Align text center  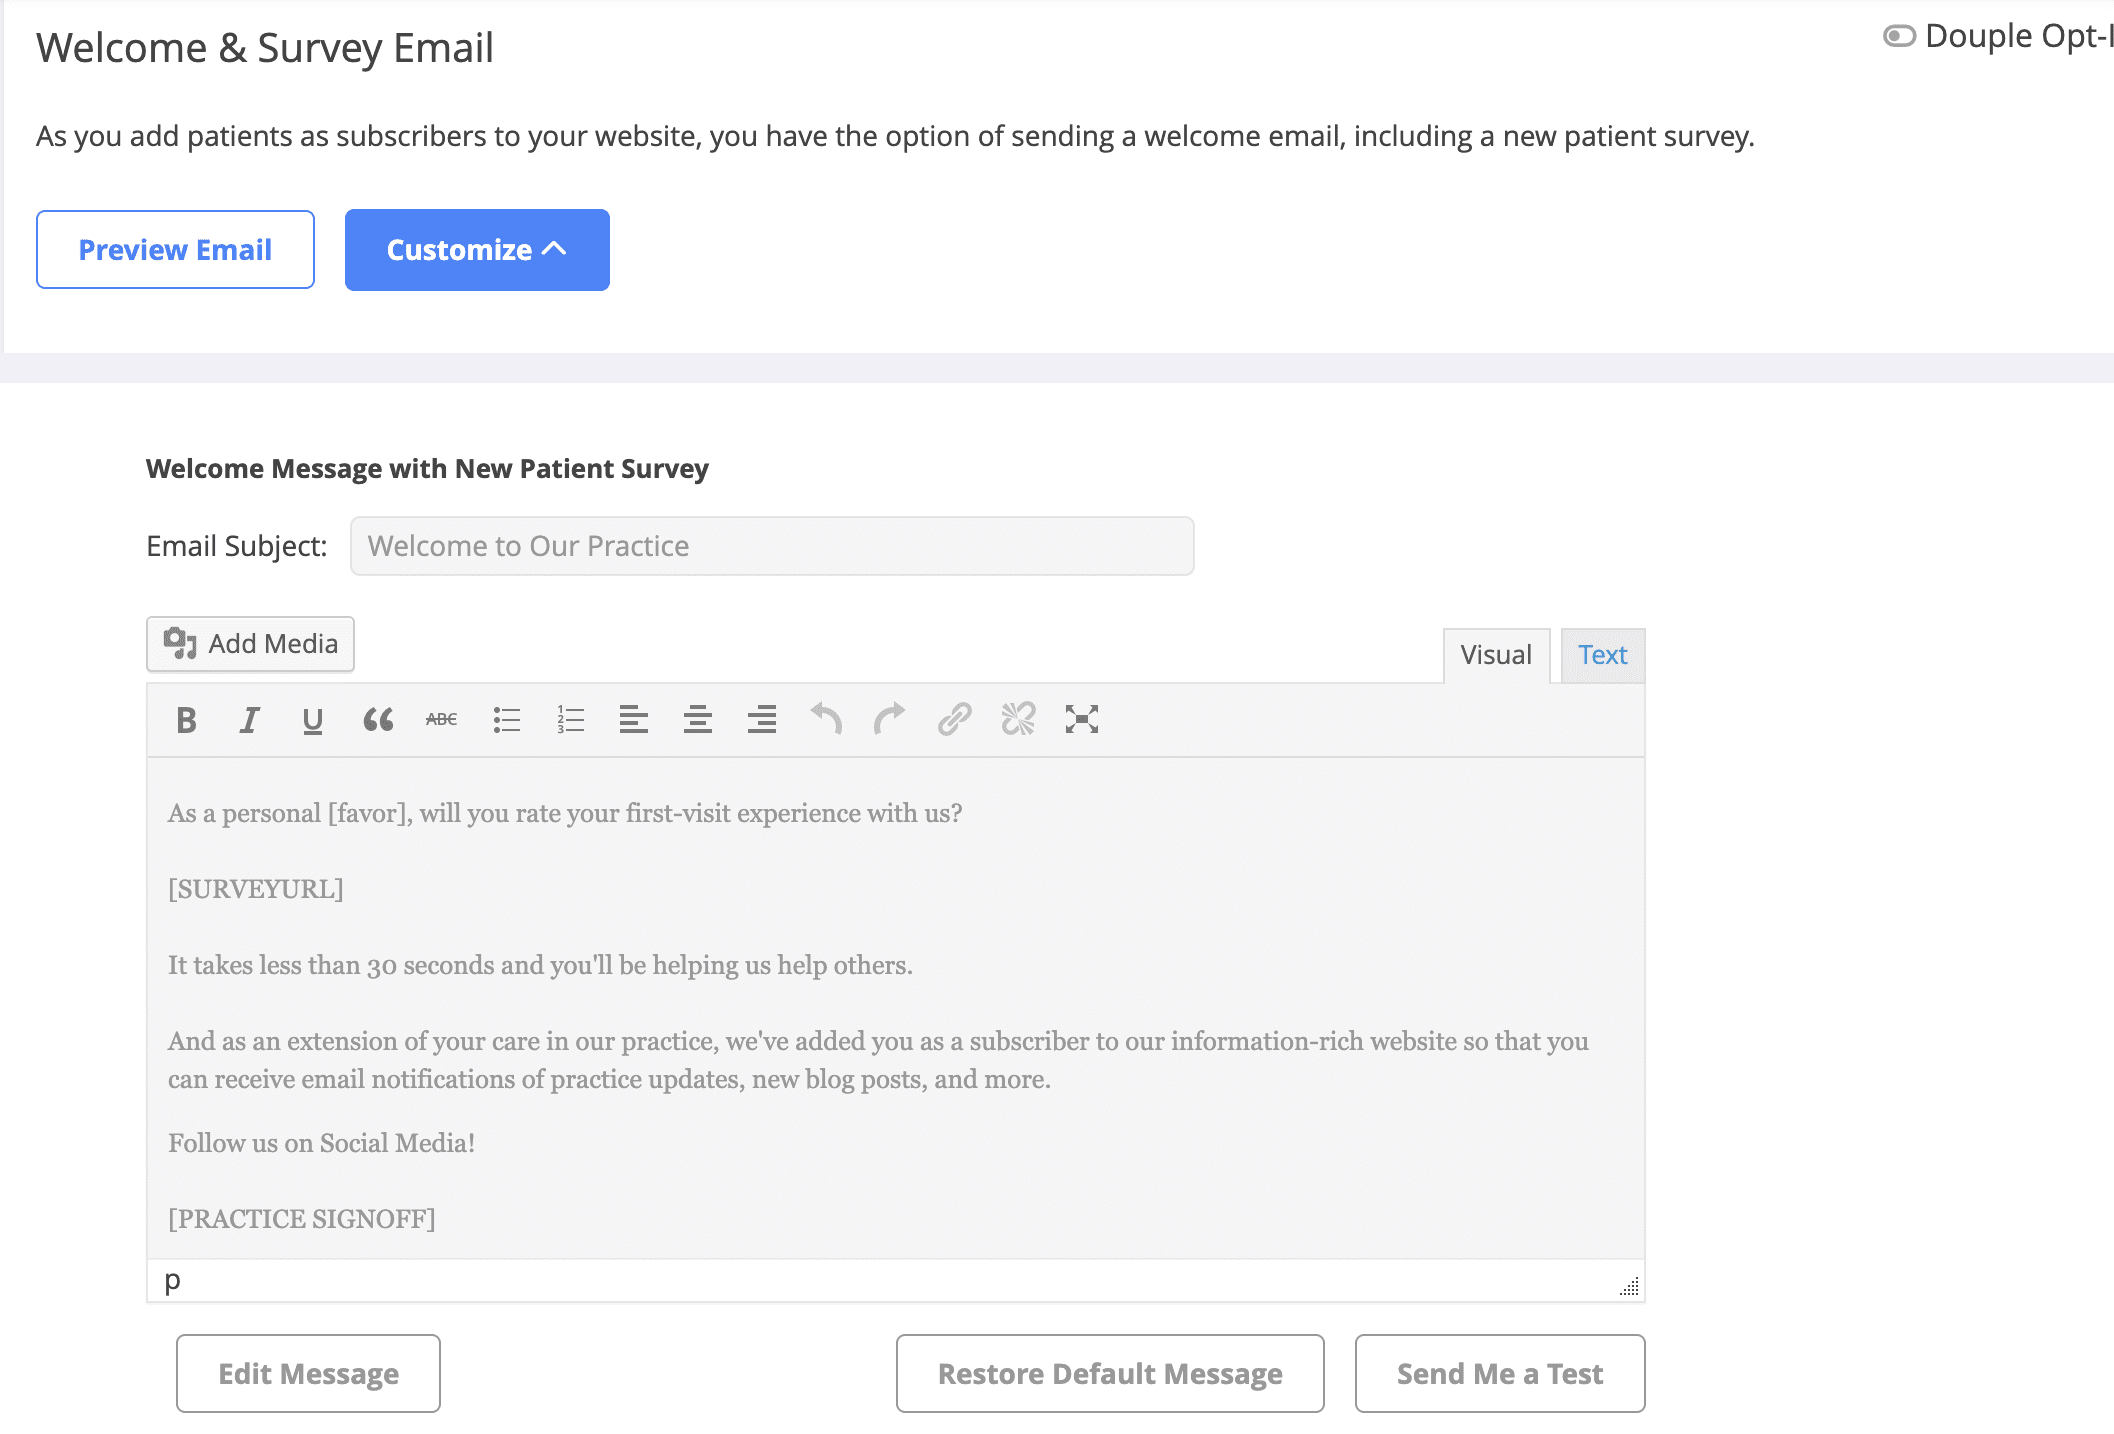[x=698, y=720]
